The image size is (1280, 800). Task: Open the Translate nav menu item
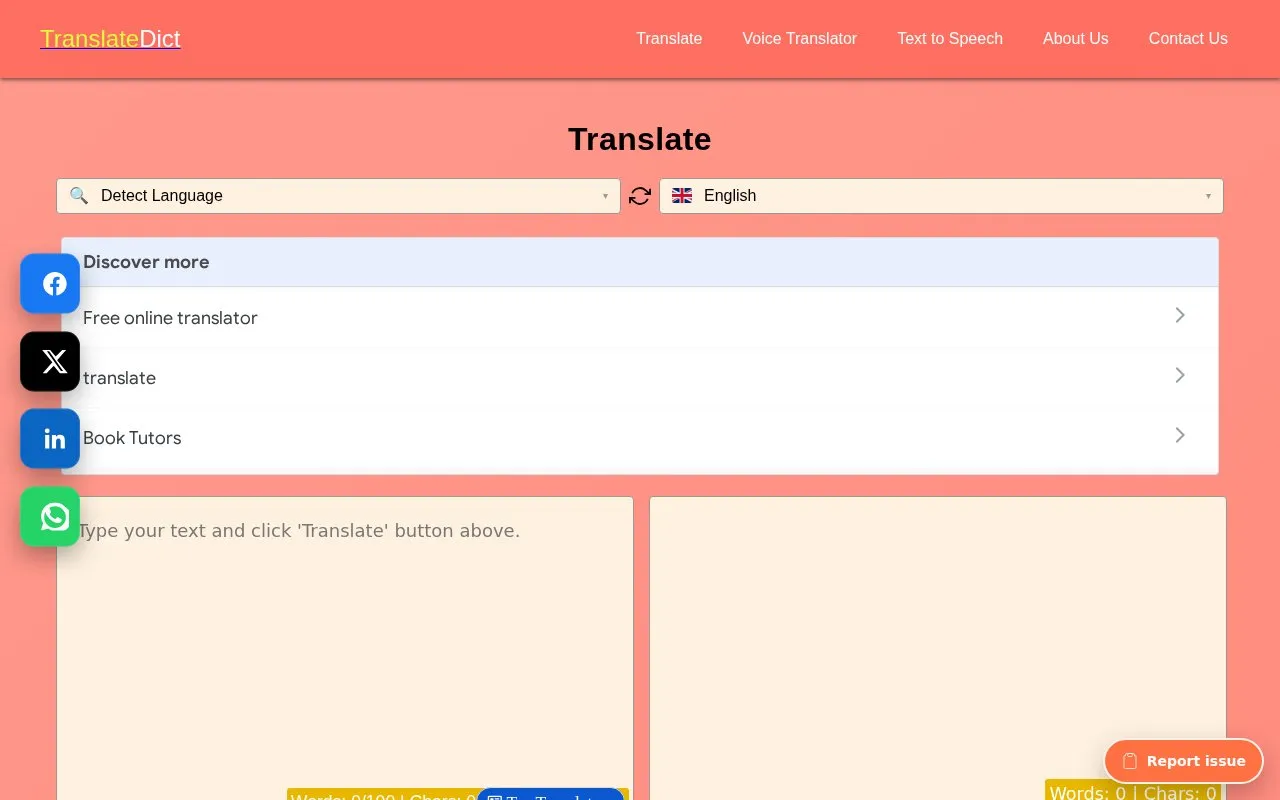[669, 38]
